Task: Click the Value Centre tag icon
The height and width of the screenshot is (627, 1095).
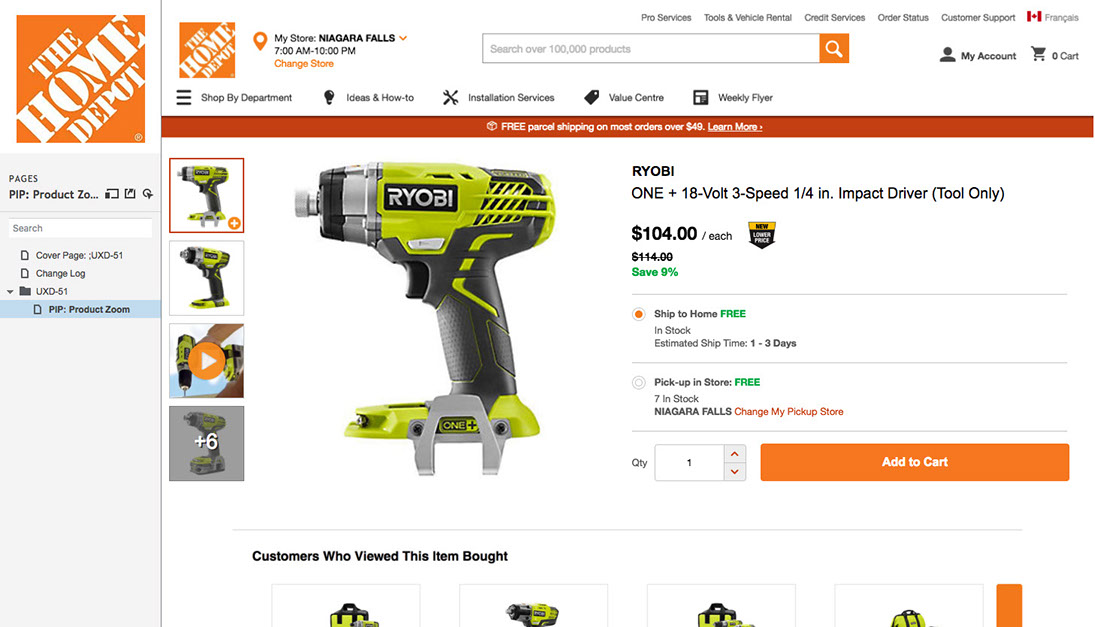Action: coord(591,98)
